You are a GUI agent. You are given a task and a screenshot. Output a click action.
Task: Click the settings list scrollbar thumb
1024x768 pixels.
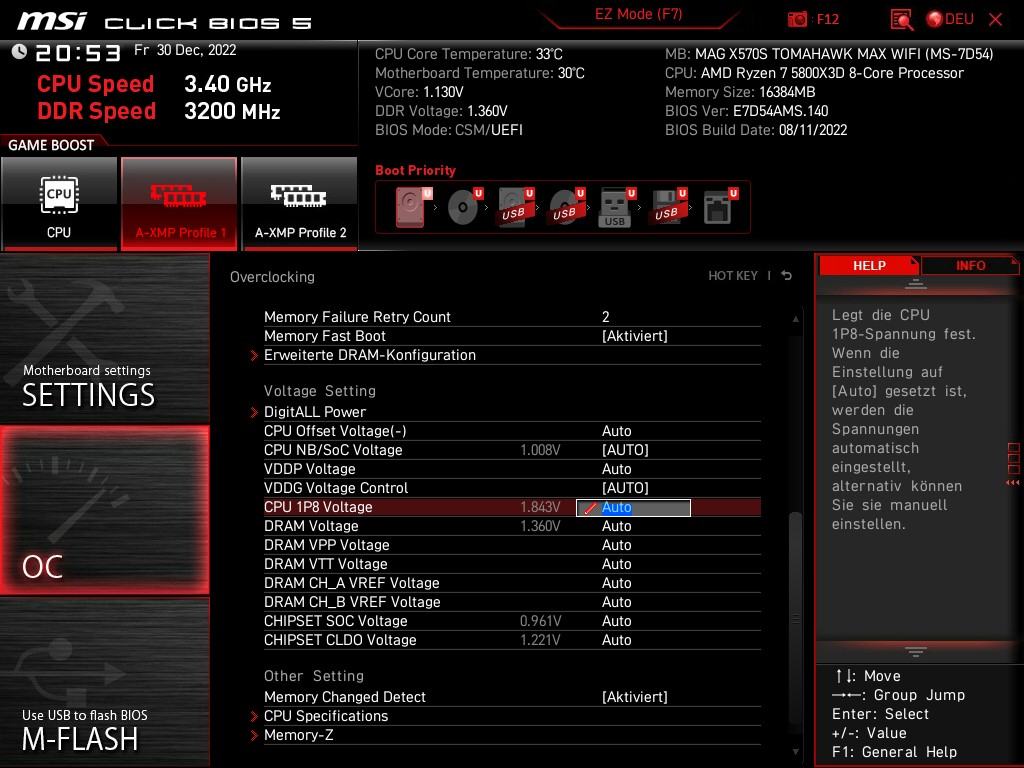795,617
